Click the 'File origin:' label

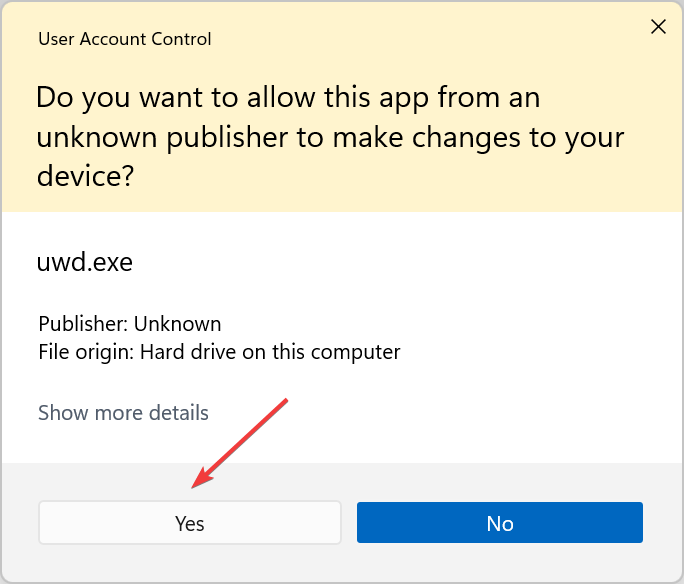[86, 352]
